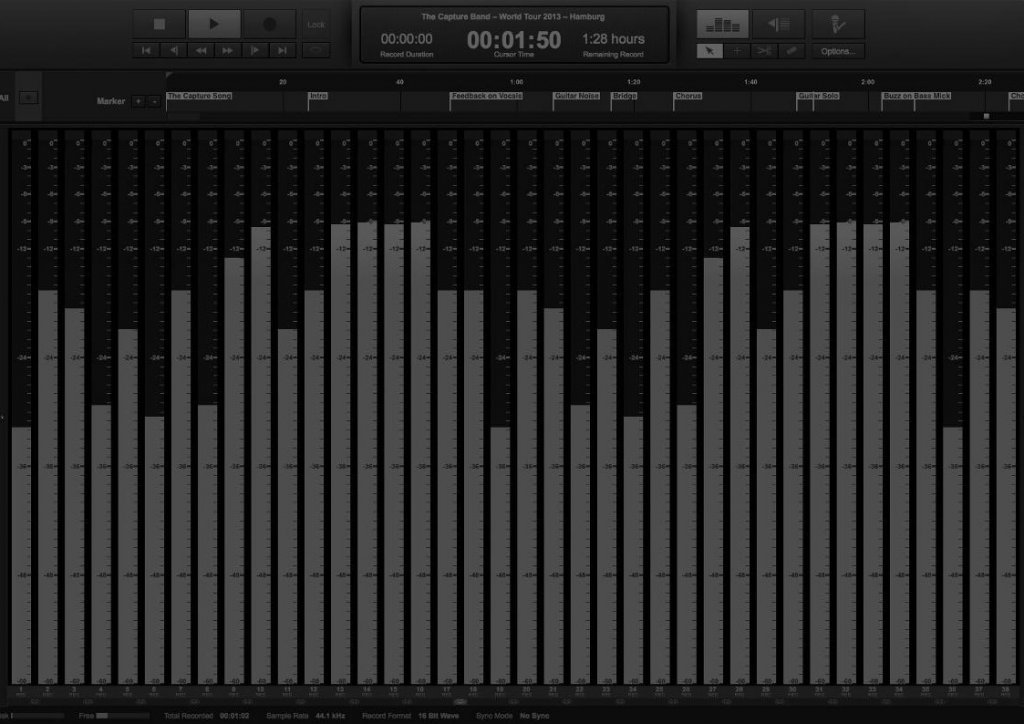
Task: Jump to The Capture Song marker
Action: pos(199,96)
